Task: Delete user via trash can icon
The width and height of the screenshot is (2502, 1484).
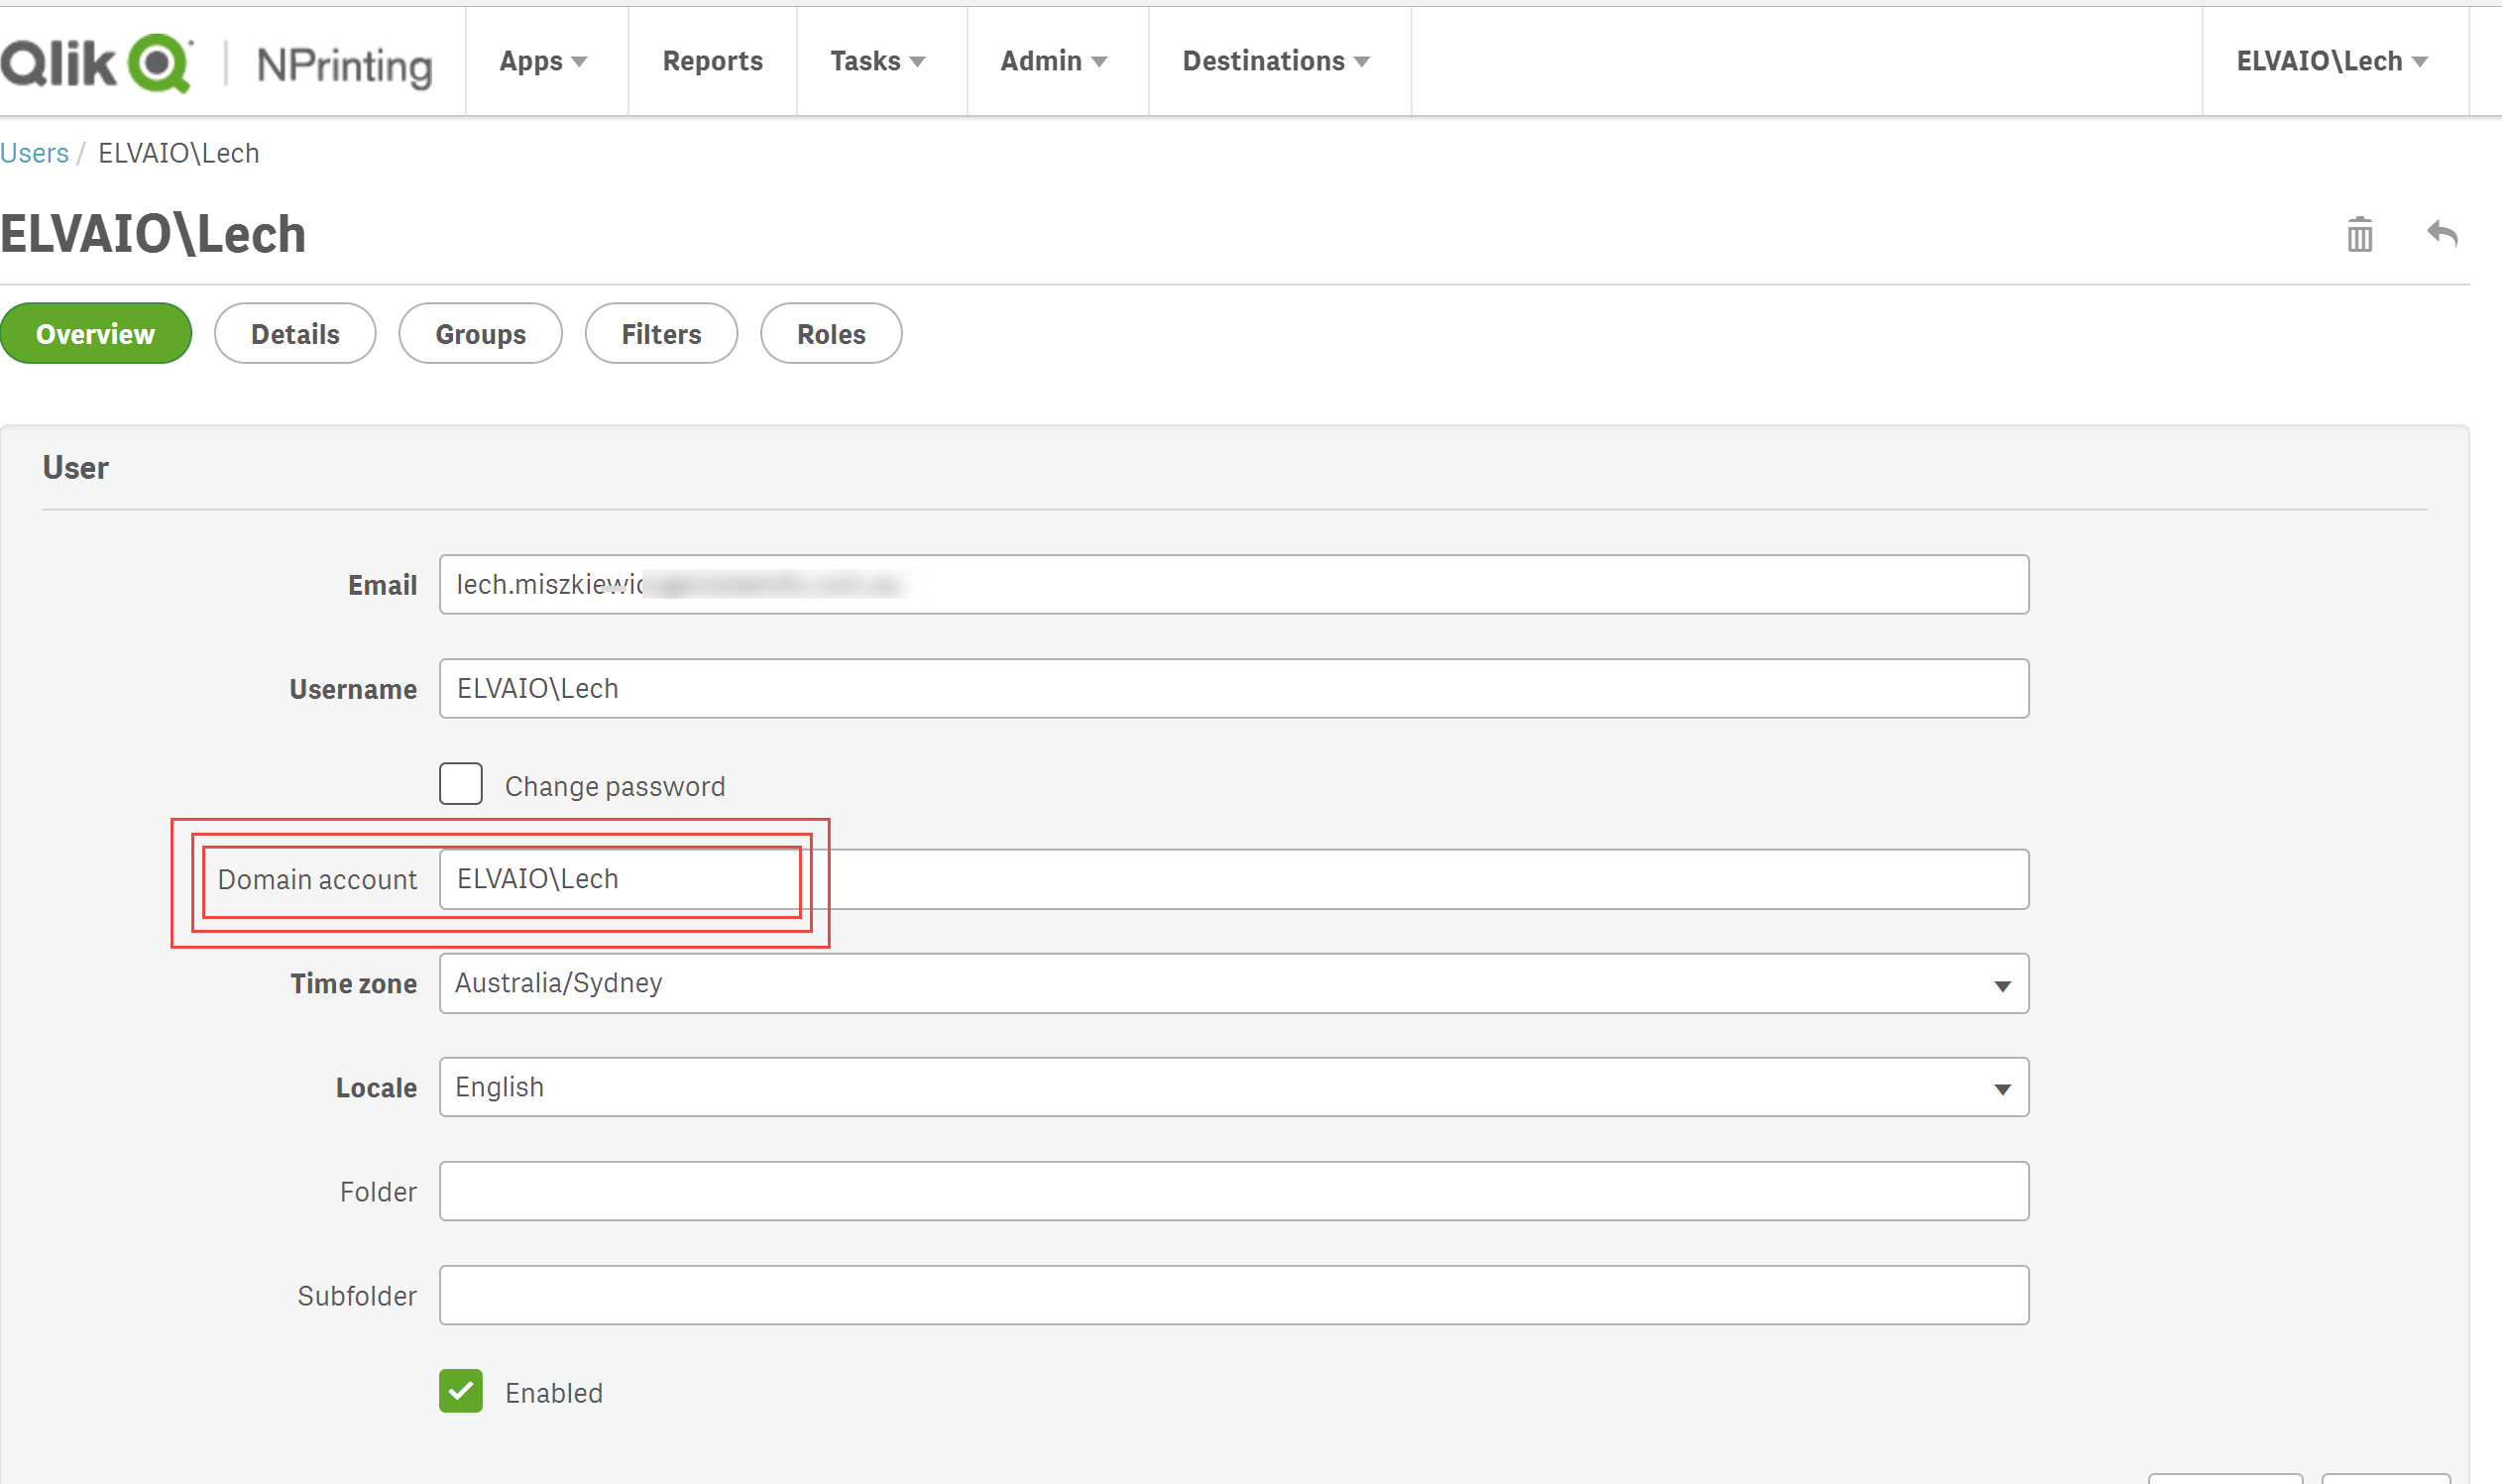Action: [x=2360, y=235]
